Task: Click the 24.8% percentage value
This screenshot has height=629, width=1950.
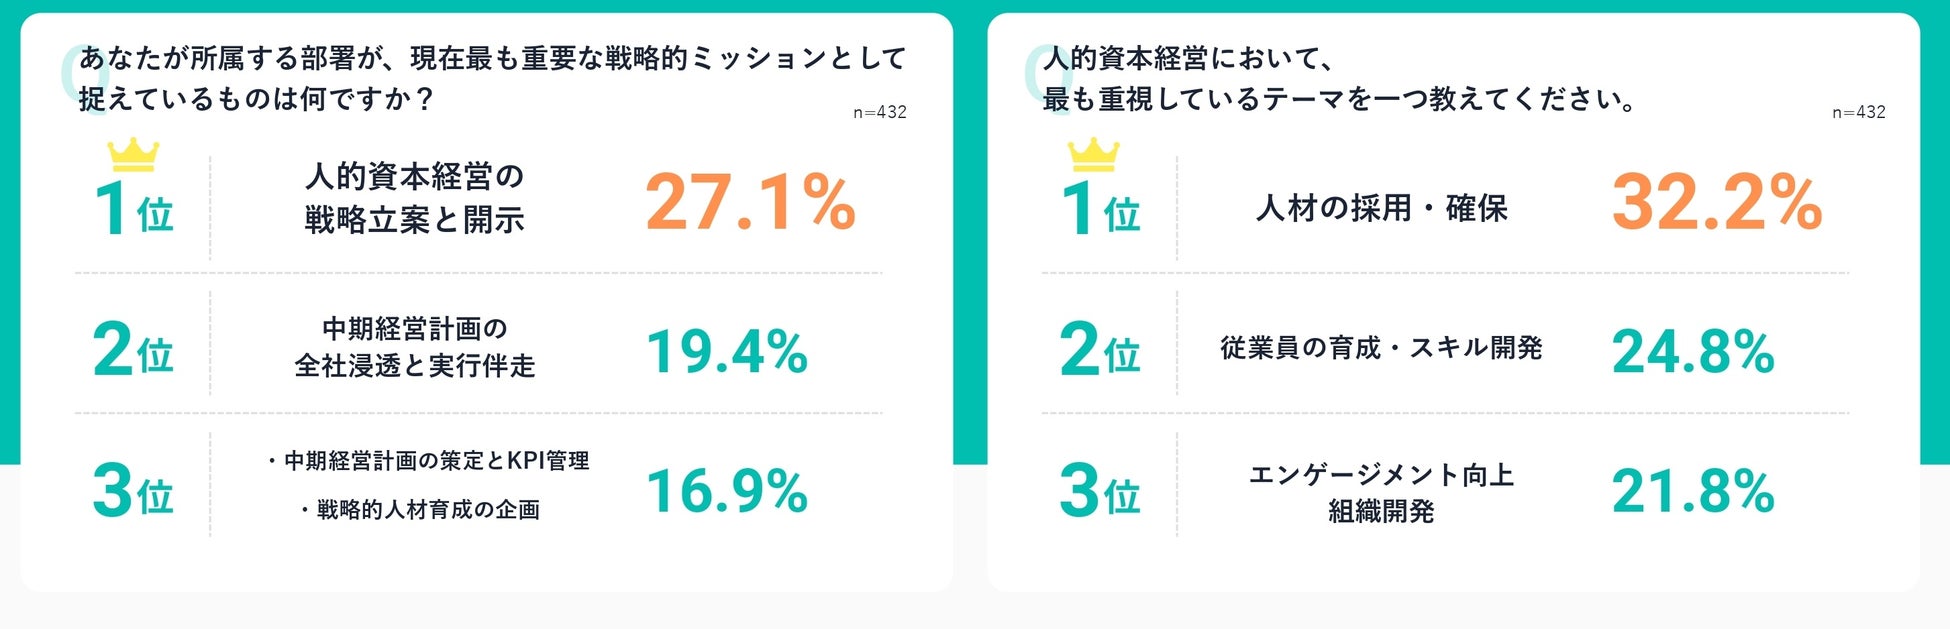Action: click(x=1693, y=352)
